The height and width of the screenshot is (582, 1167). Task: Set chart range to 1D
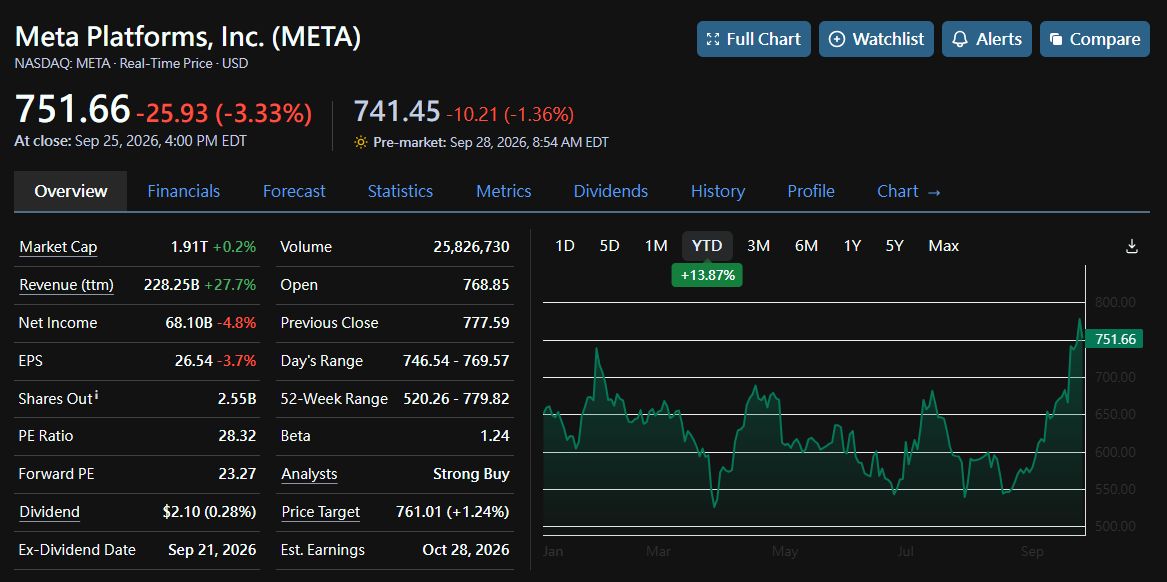565,246
